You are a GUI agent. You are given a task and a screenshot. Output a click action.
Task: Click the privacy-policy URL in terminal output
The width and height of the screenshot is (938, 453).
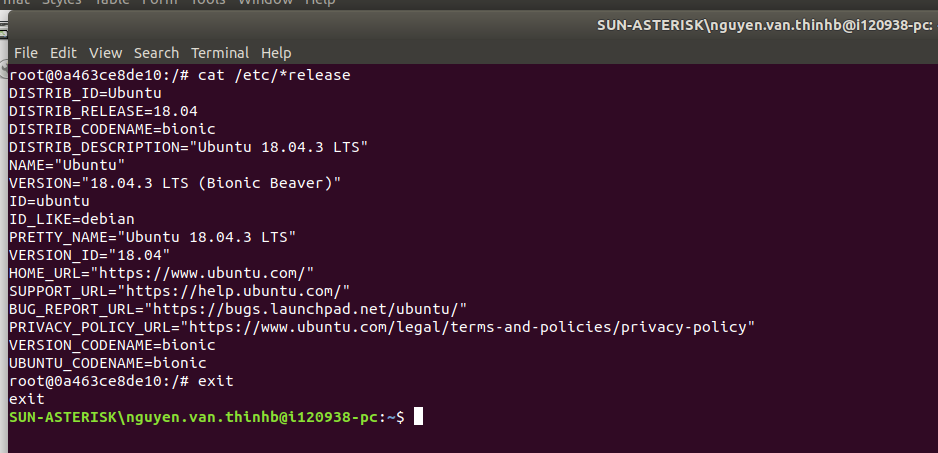pos(469,326)
